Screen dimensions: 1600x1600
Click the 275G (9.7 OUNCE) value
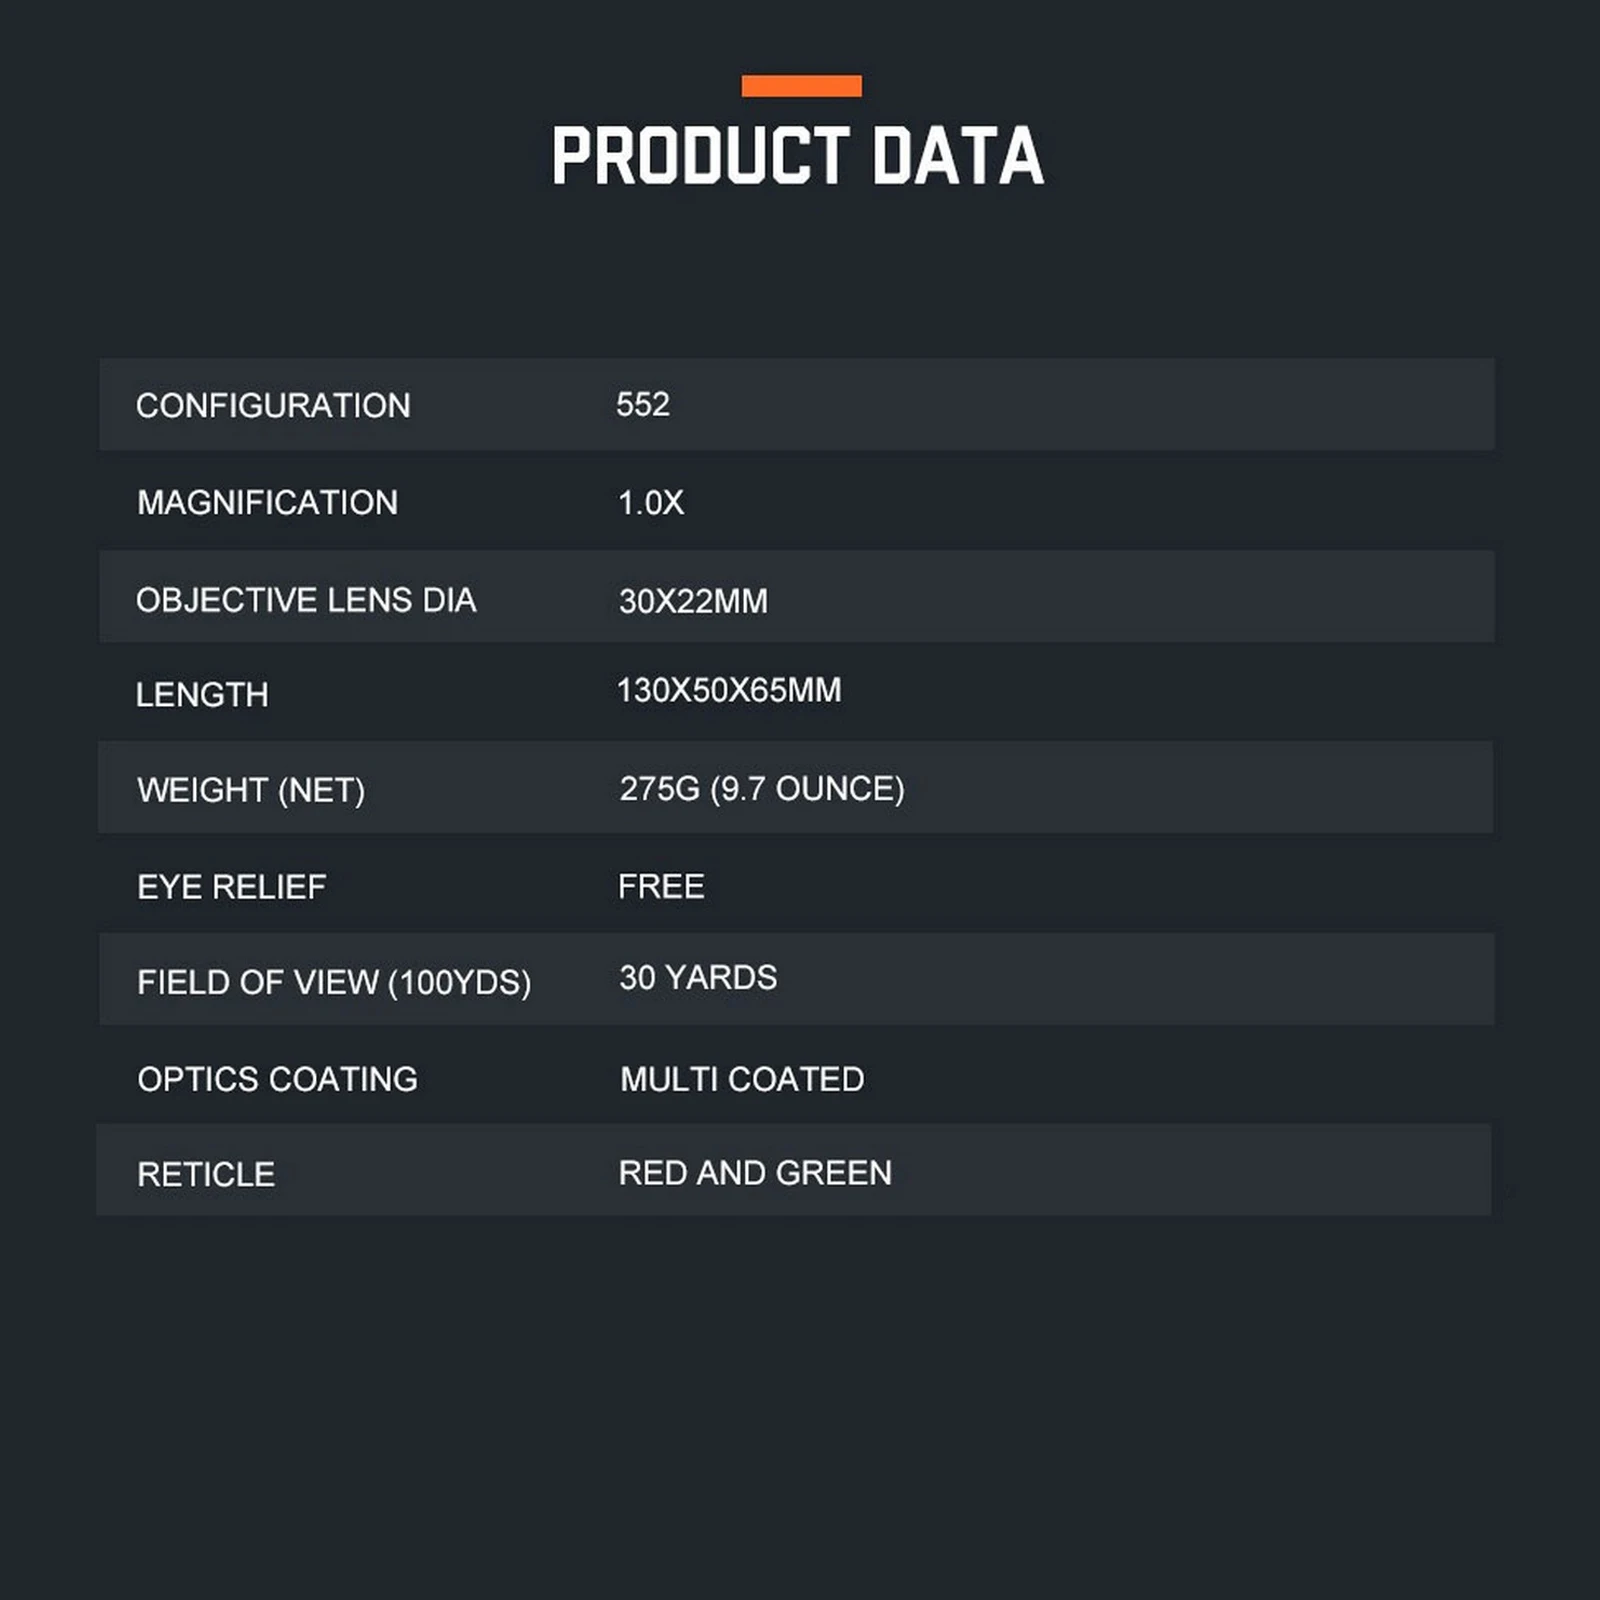pos(762,789)
